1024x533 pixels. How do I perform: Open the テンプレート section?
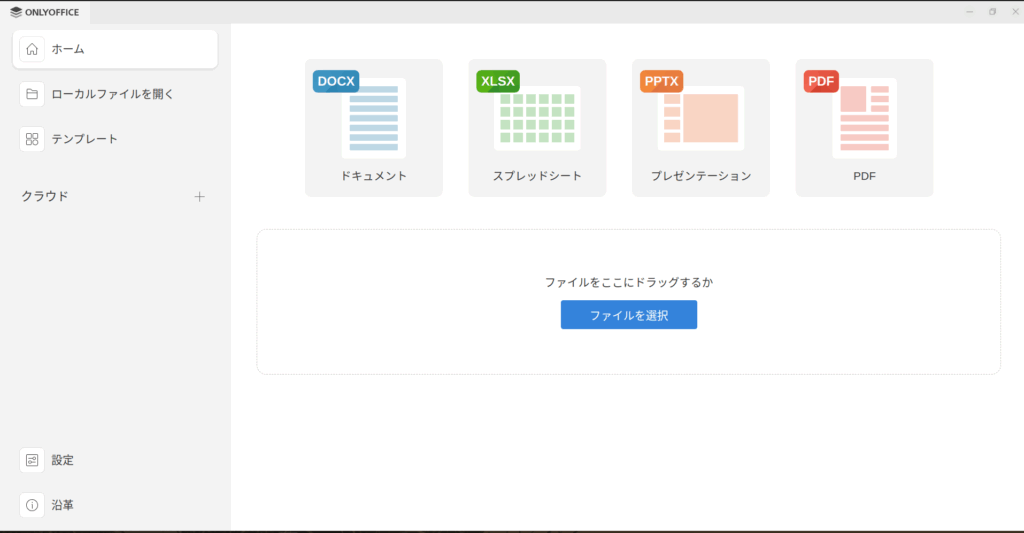(x=115, y=139)
